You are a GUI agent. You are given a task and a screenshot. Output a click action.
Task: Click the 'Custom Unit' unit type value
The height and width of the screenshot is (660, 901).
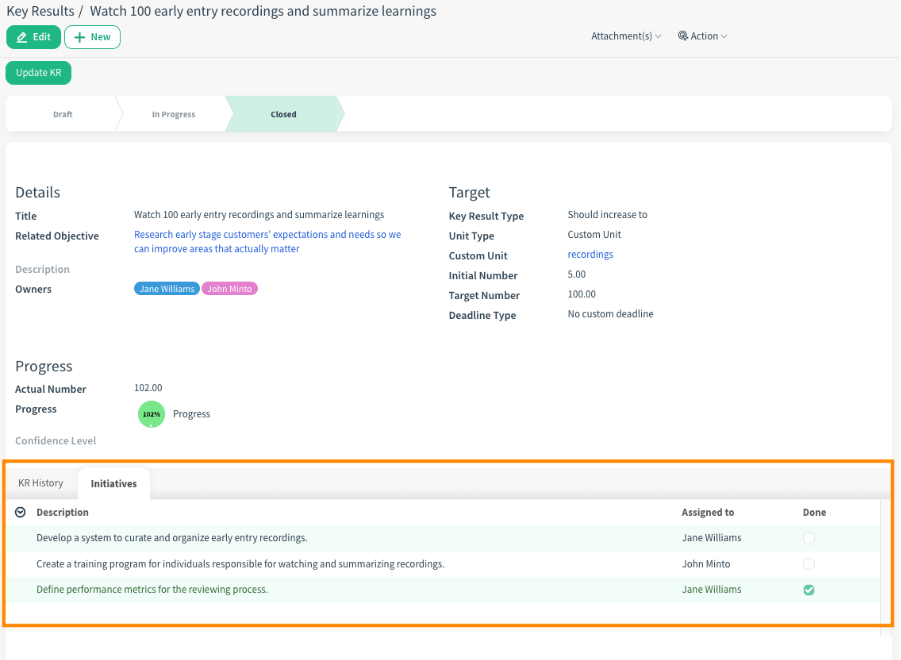point(594,235)
